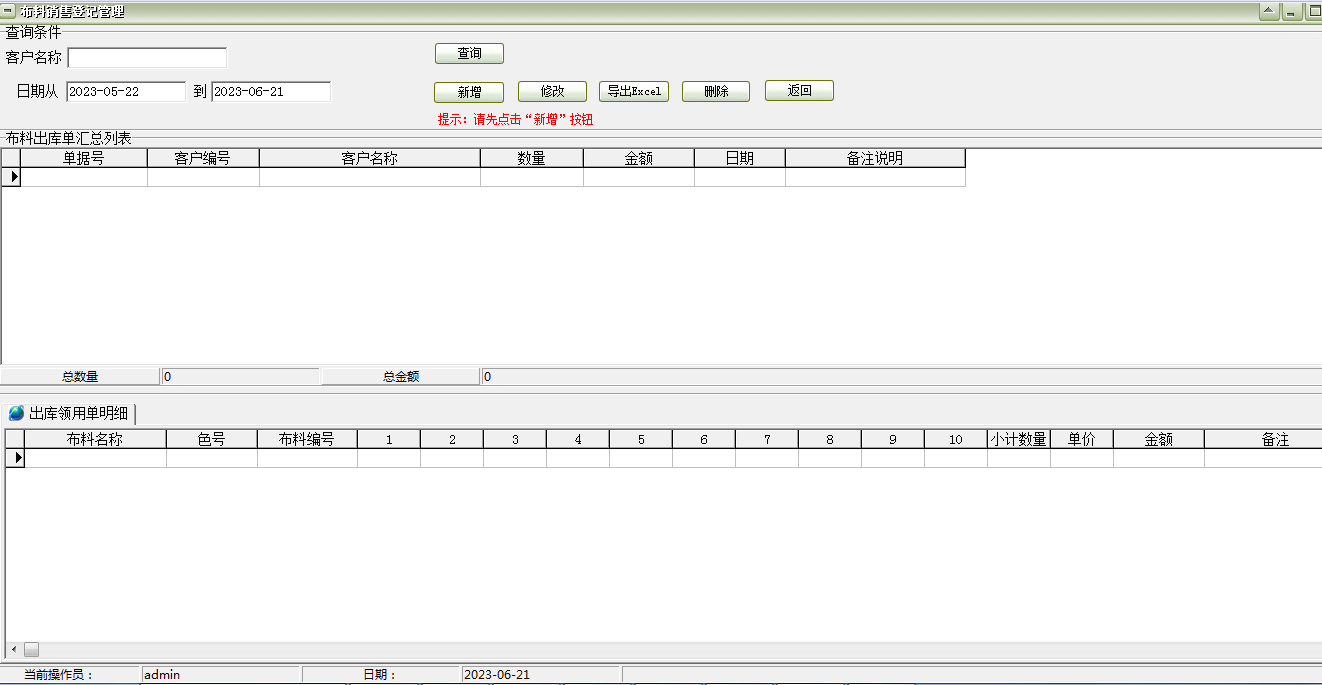
Task: Click the 布料编号 column header
Action: coord(307,439)
